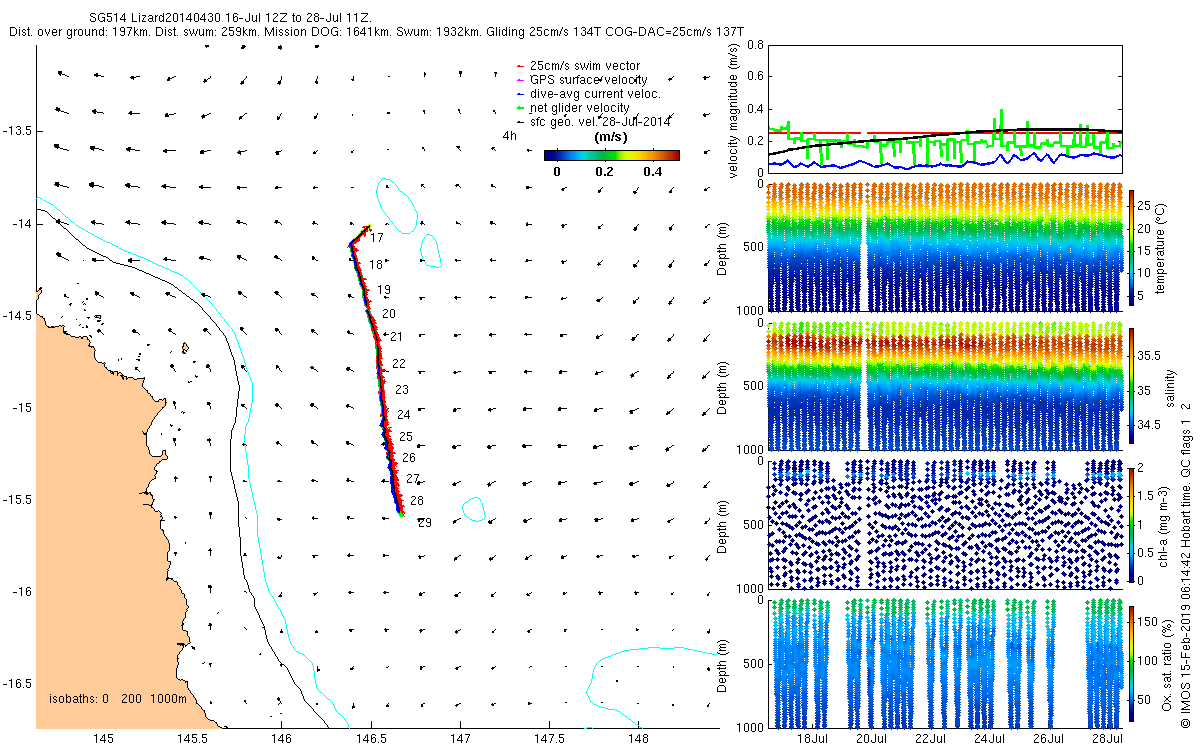The image size is (1200, 750).
Task: Click the 'net glider velocity' legend entry
Action: click(573, 108)
